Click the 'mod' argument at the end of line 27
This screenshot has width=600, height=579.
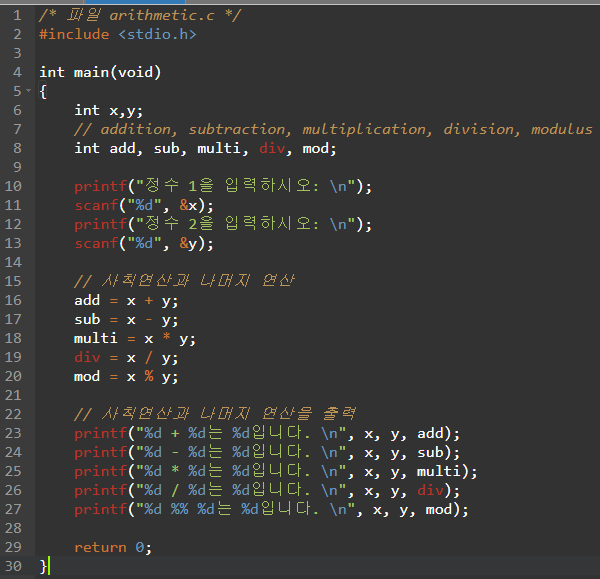[x=439, y=510]
